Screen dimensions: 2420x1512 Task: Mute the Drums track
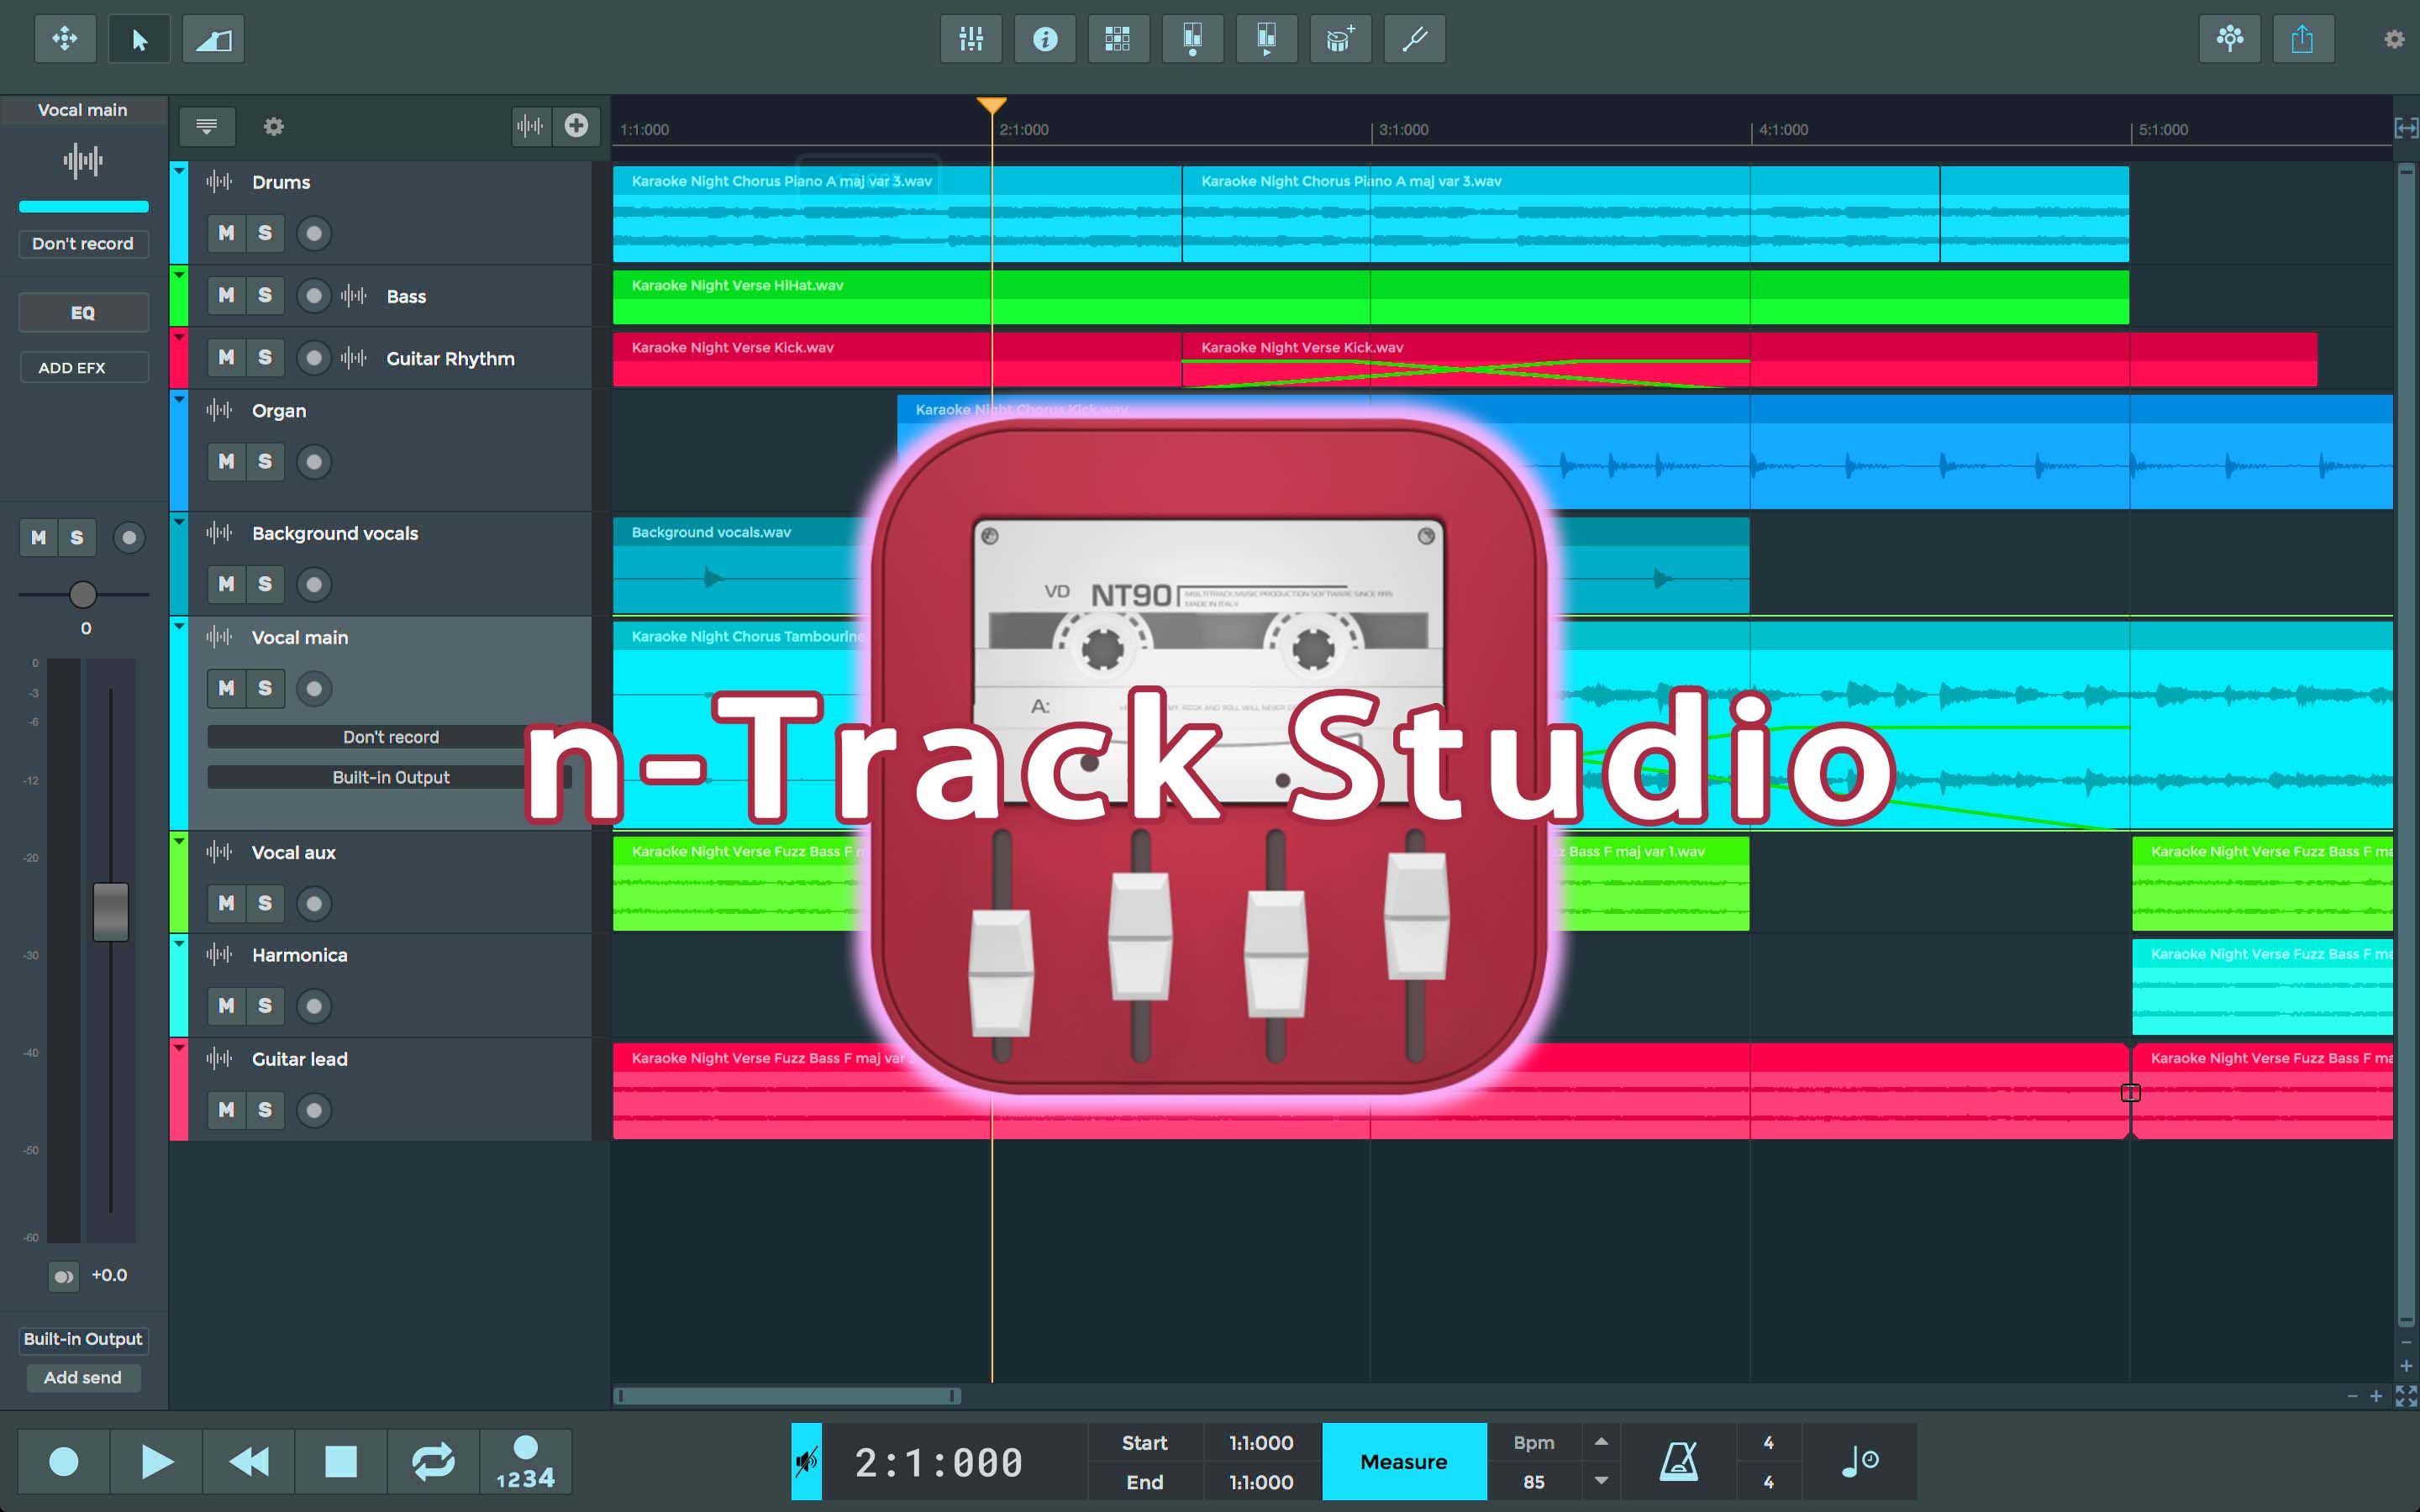(x=227, y=233)
